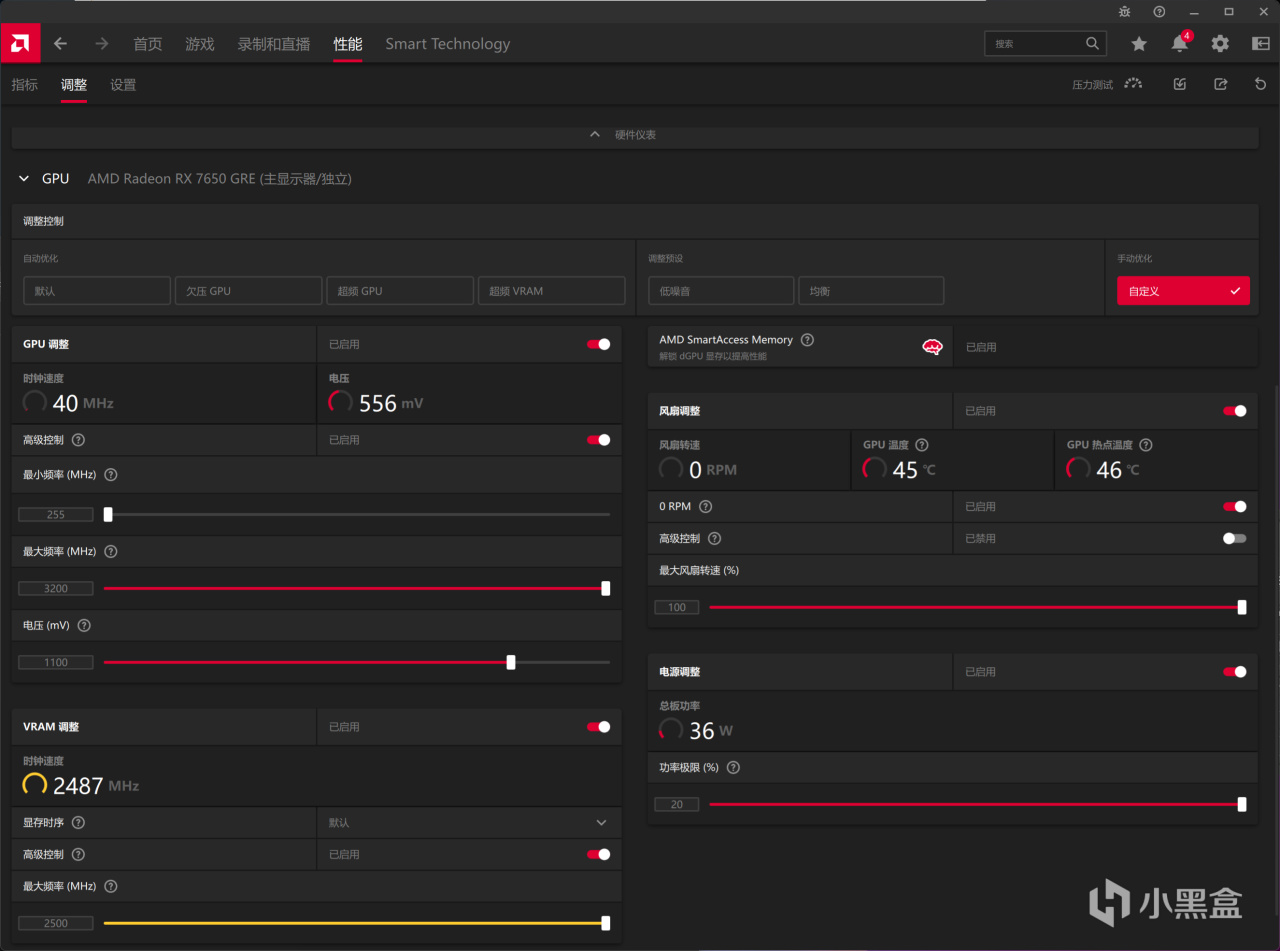Show help for GPU 调整 高级控制
The width and height of the screenshot is (1280, 951).
(x=78, y=440)
